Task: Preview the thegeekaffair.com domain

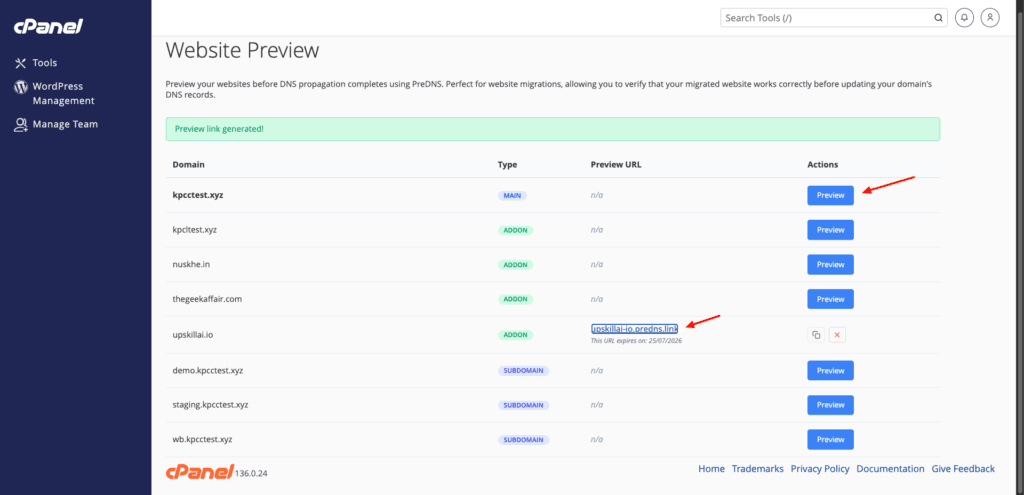Action: pyautogui.click(x=830, y=299)
